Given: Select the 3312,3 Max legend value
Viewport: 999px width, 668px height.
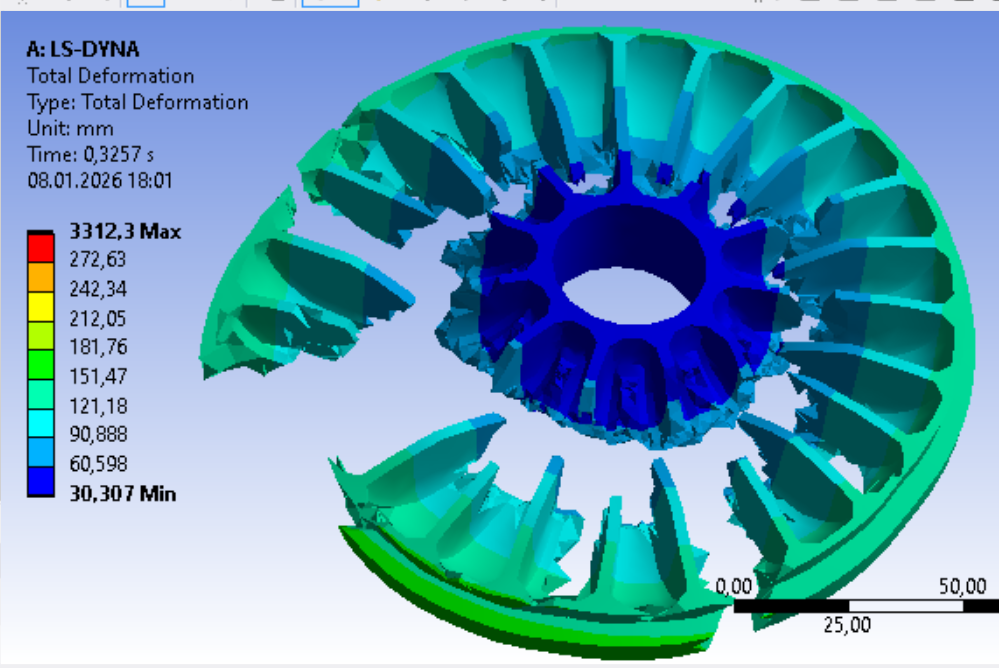Looking at the screenshot, I should point(125,231).
